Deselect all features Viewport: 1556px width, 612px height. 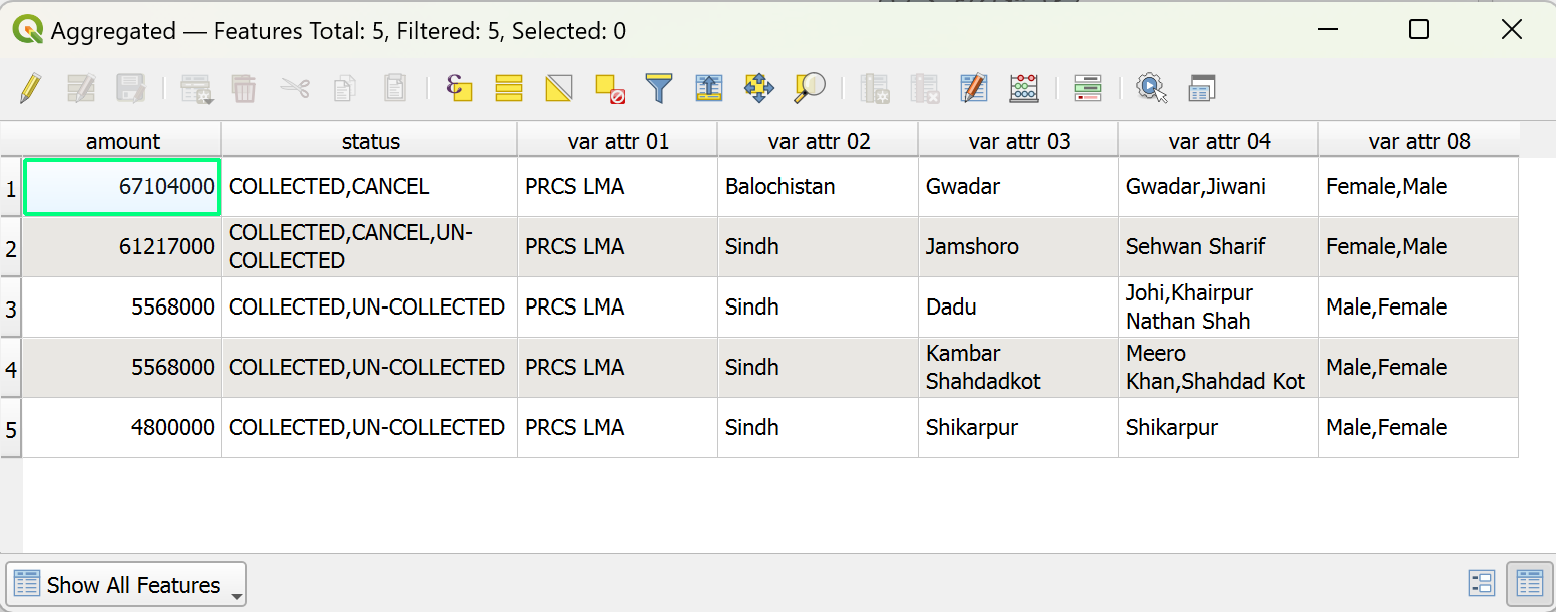pos(609,88)
